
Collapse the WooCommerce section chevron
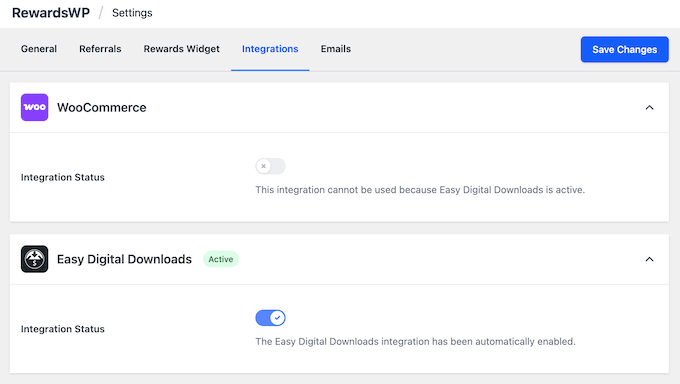[x=649, y=108]
